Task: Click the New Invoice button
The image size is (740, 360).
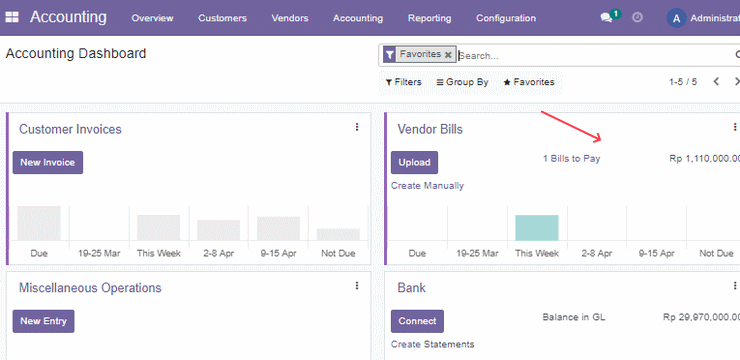Action: [x=48, y=162]
